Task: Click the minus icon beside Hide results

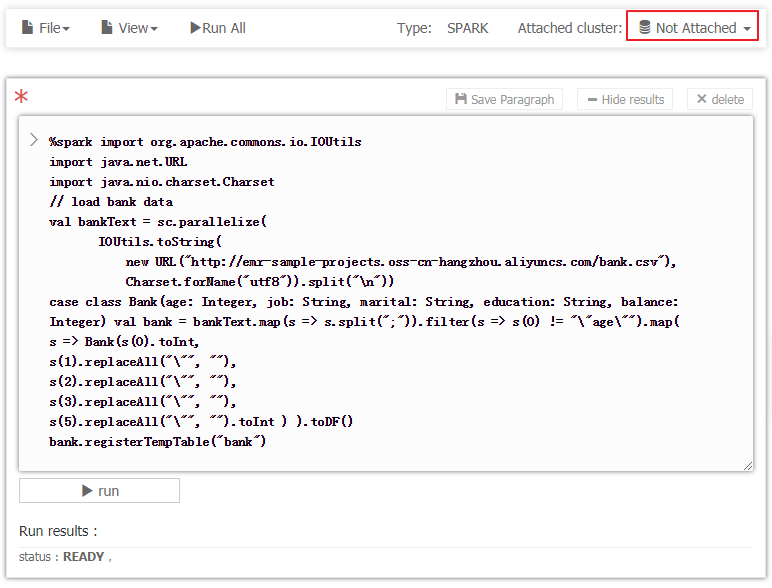Action: (x=592, y=99)
